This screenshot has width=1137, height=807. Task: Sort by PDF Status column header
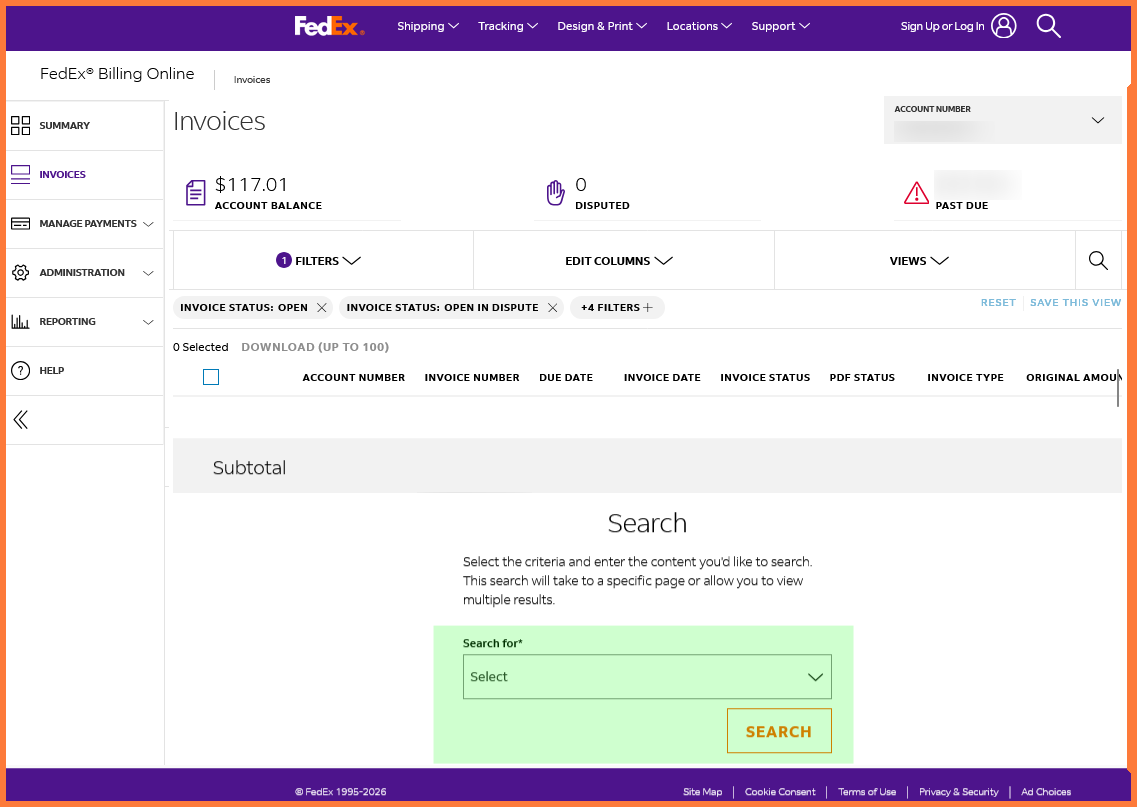tap(862, 378)
